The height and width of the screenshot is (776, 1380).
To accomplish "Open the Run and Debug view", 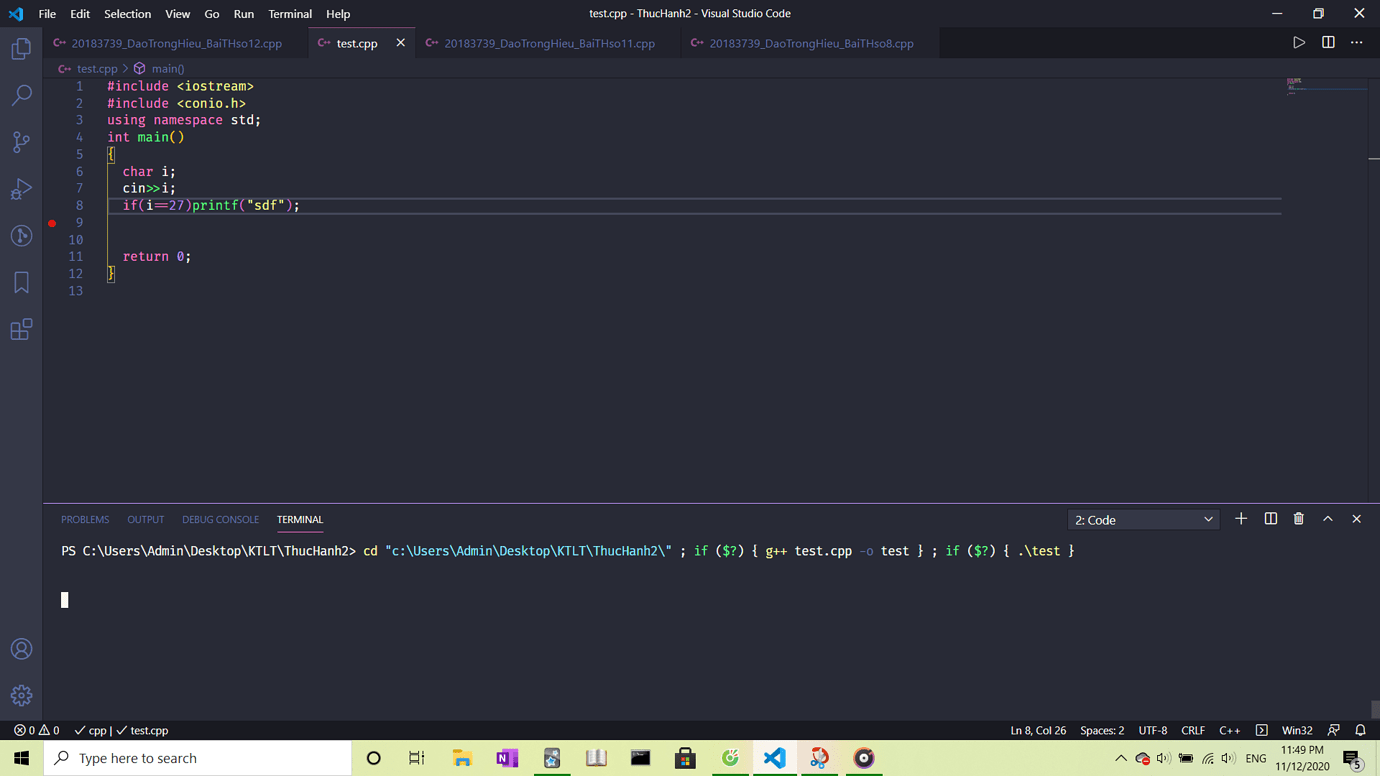I will [x=21, y=189].
